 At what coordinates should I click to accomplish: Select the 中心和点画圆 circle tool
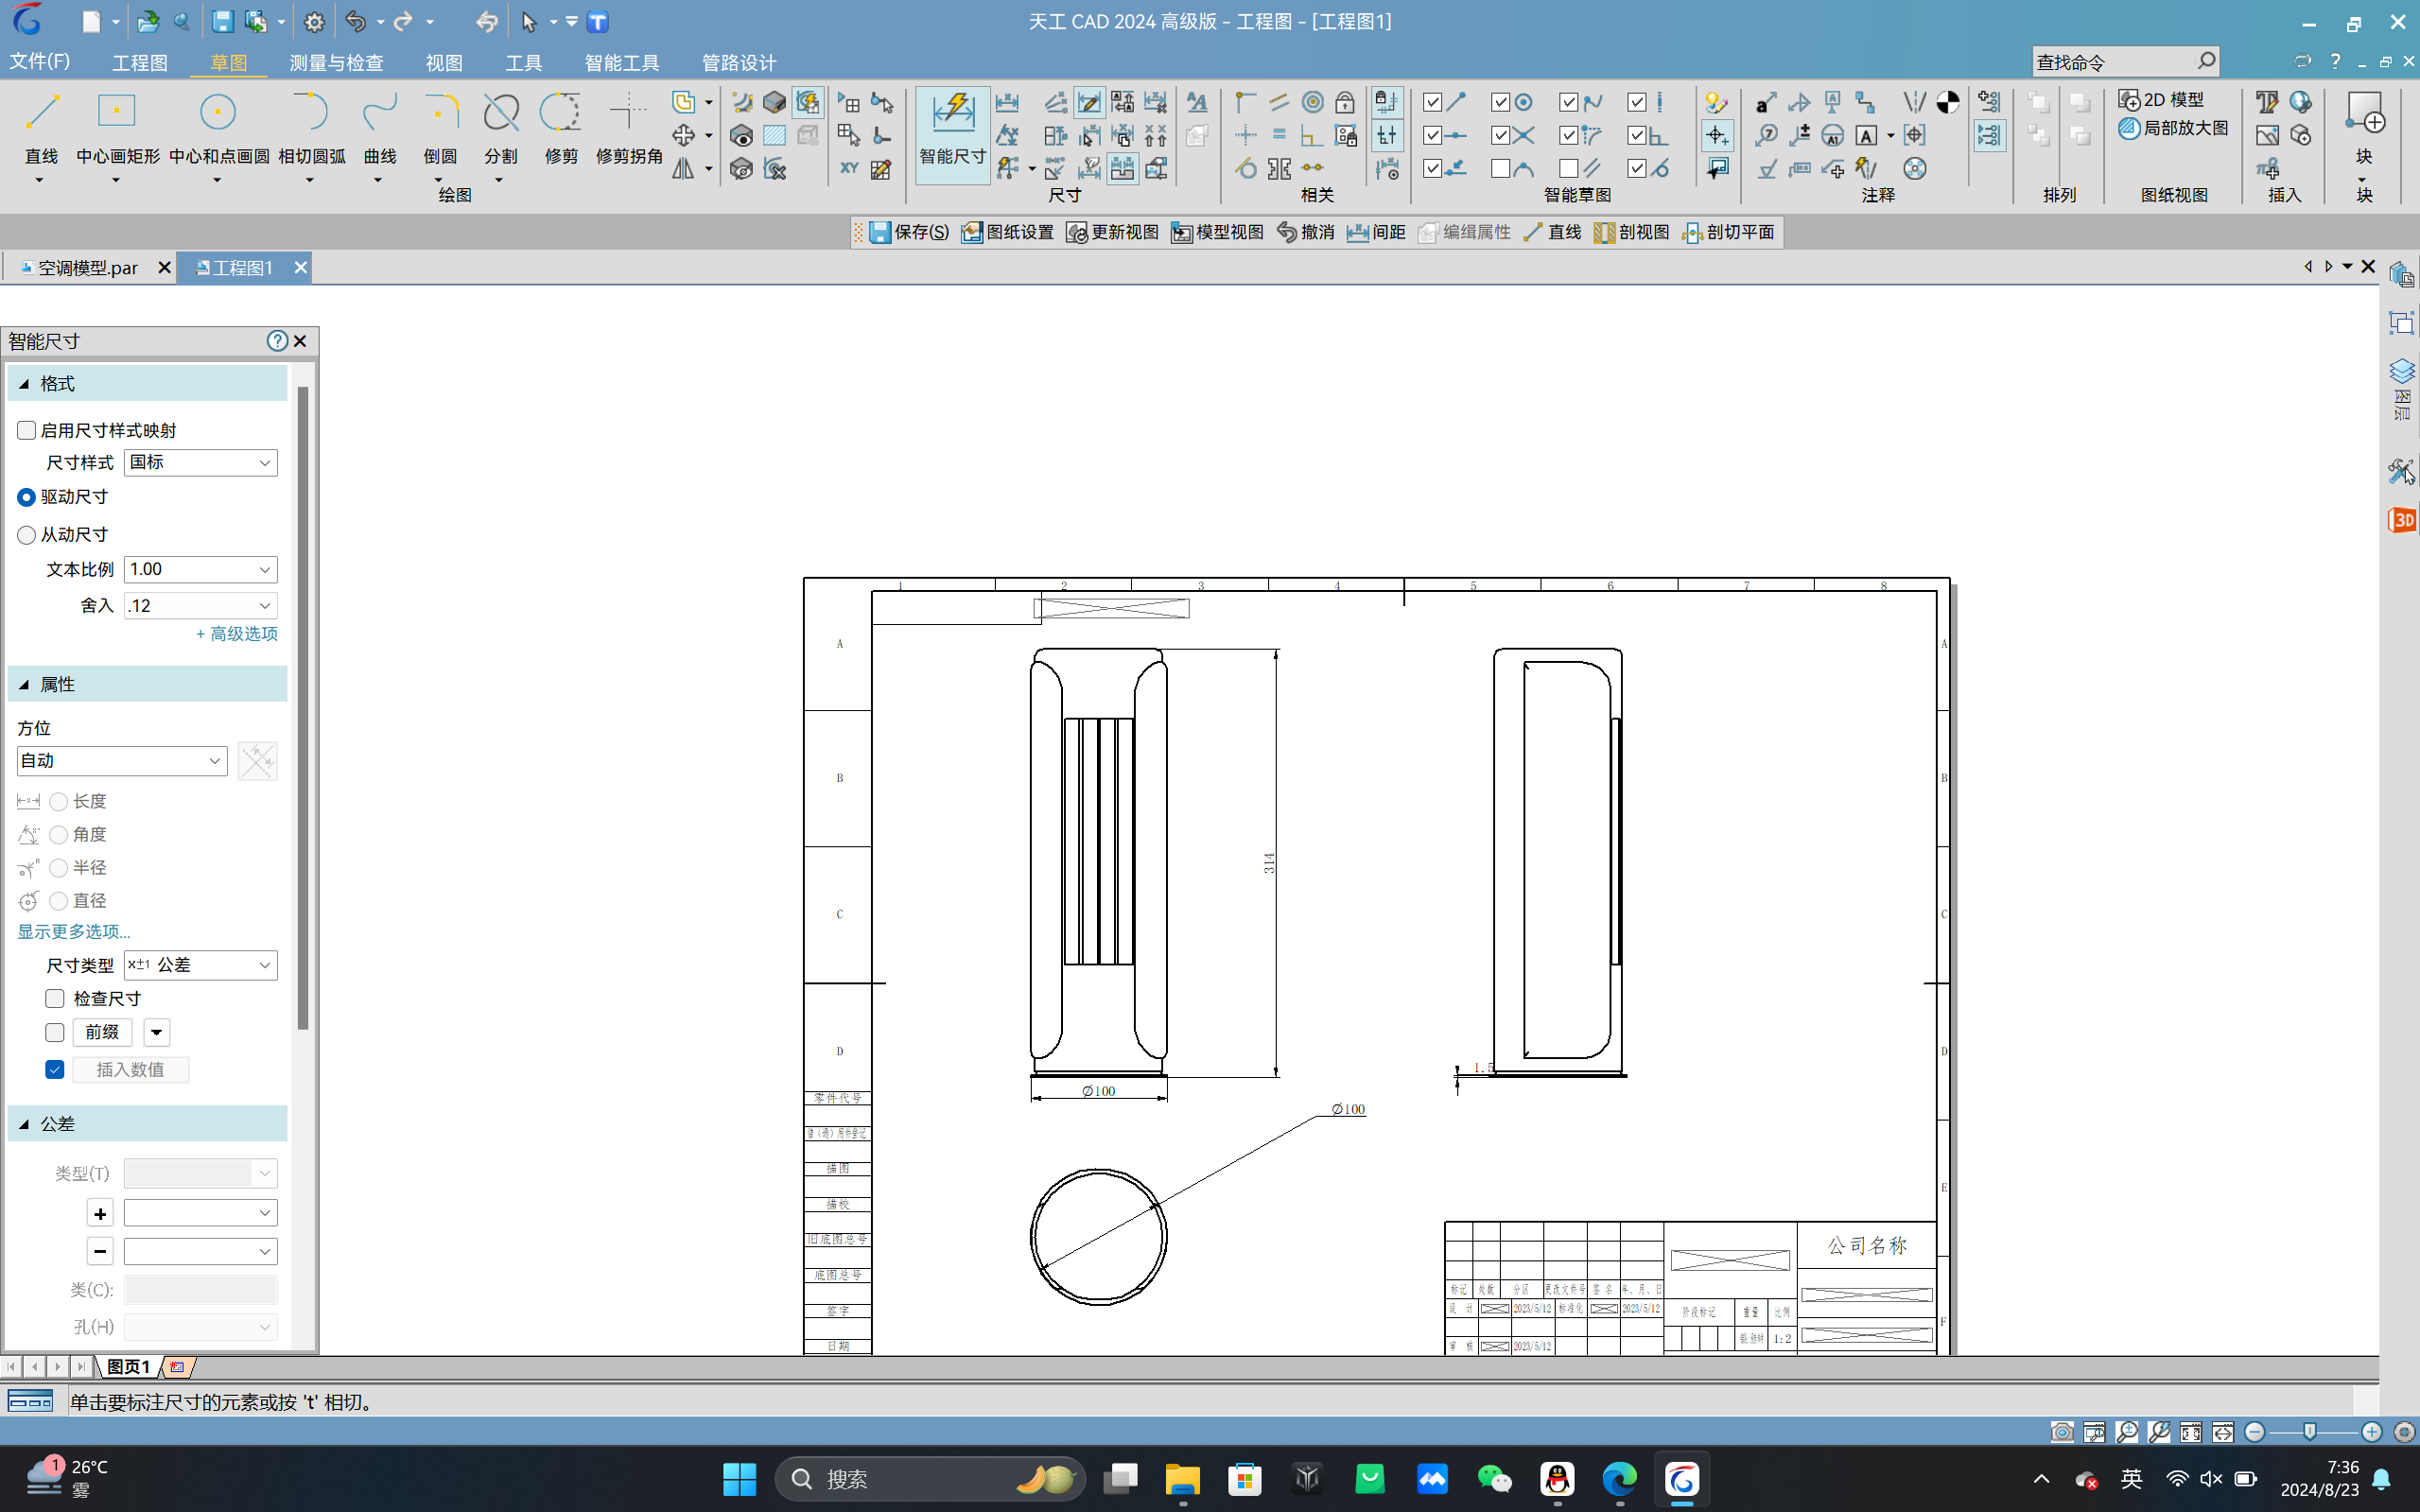coord(218,128)
